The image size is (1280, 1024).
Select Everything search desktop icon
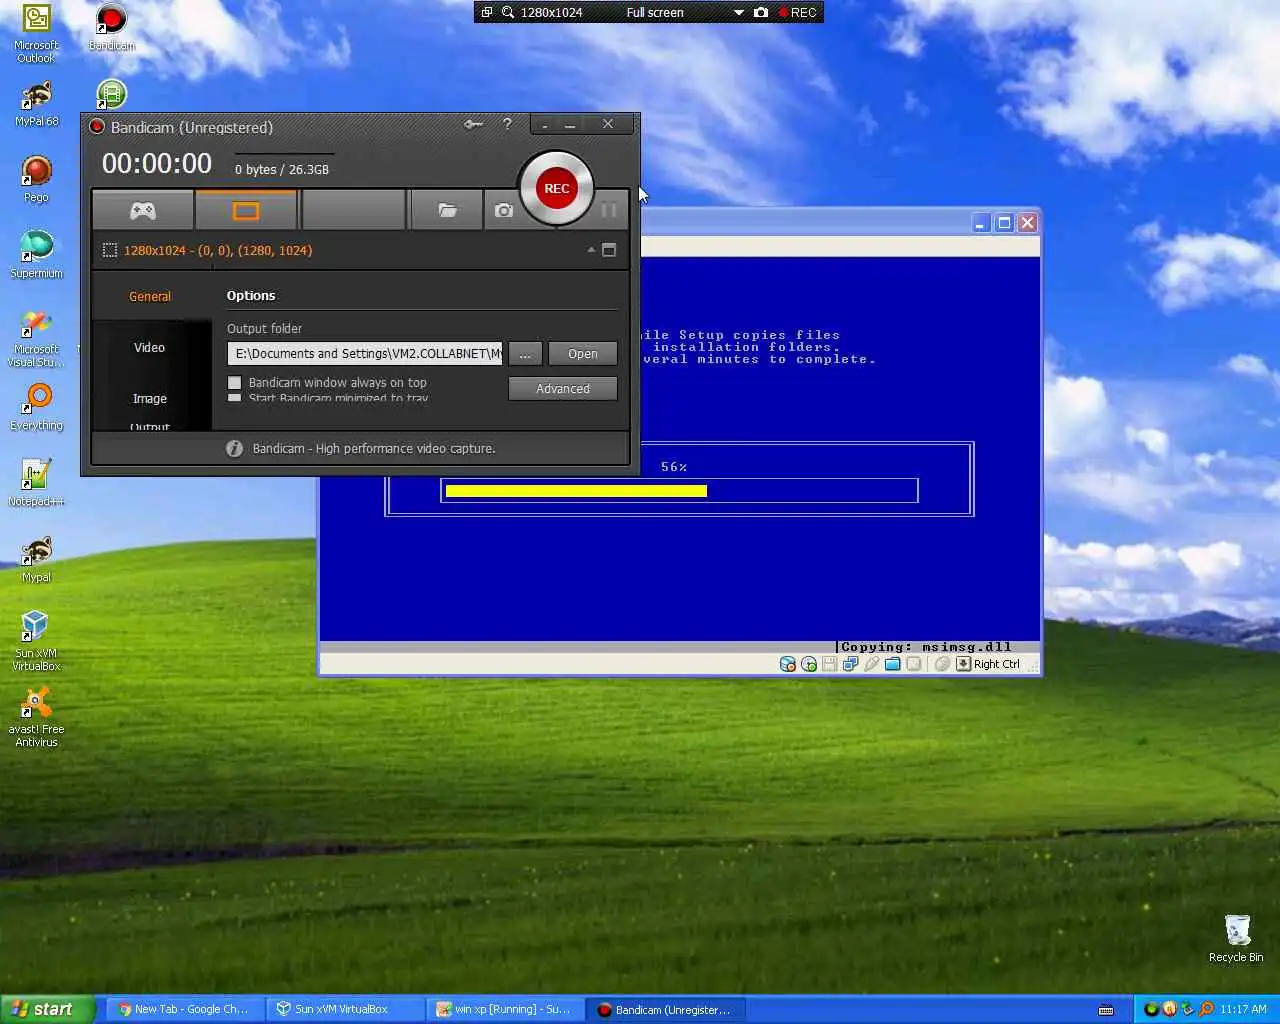(36, 407)
